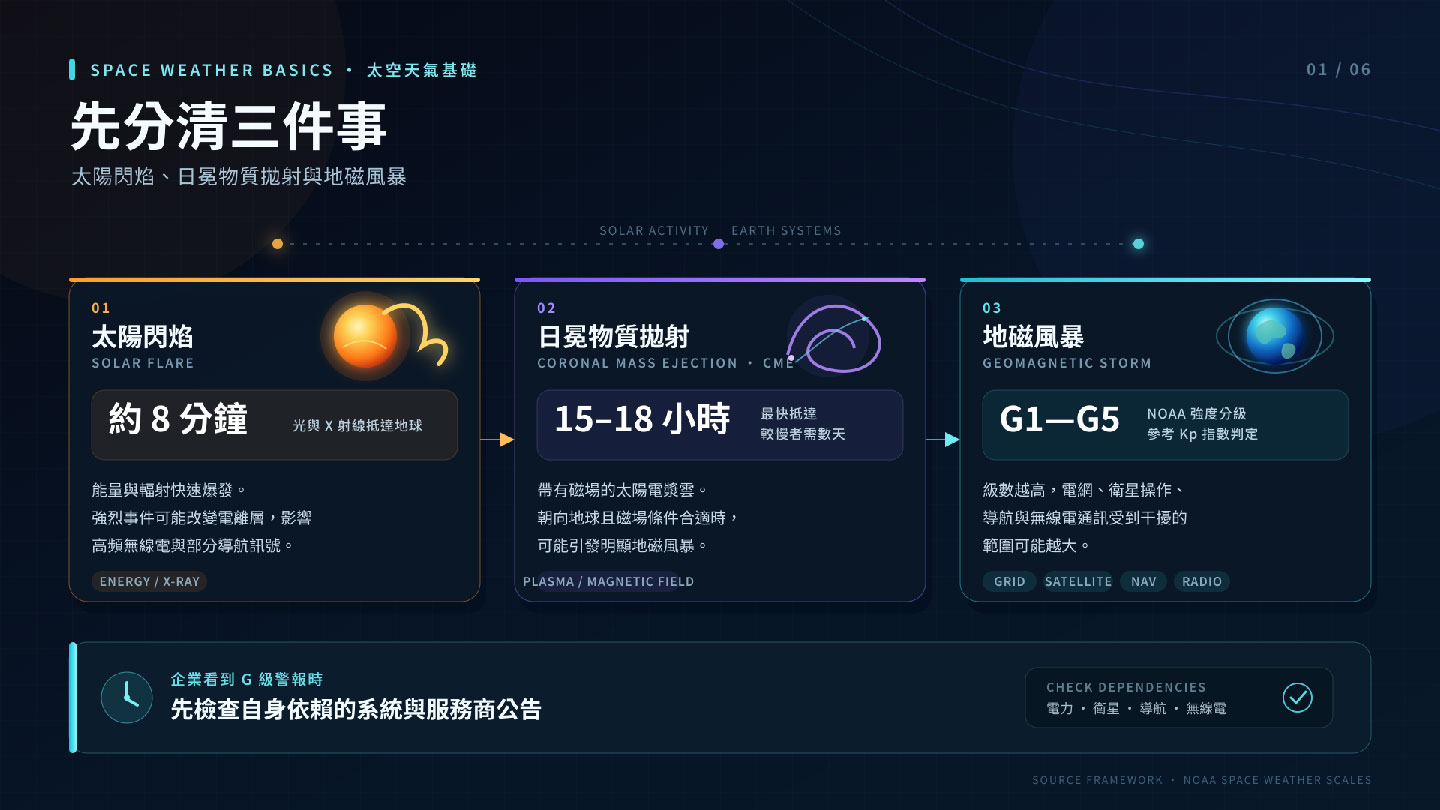Select the RADIO tag
The height and width of the screenshot is (810, 1440).
click(1202, 581)
